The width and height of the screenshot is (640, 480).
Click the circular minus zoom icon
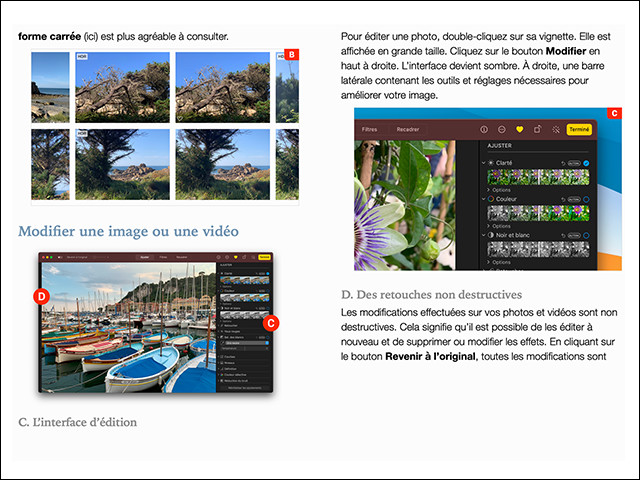point(502,129)
